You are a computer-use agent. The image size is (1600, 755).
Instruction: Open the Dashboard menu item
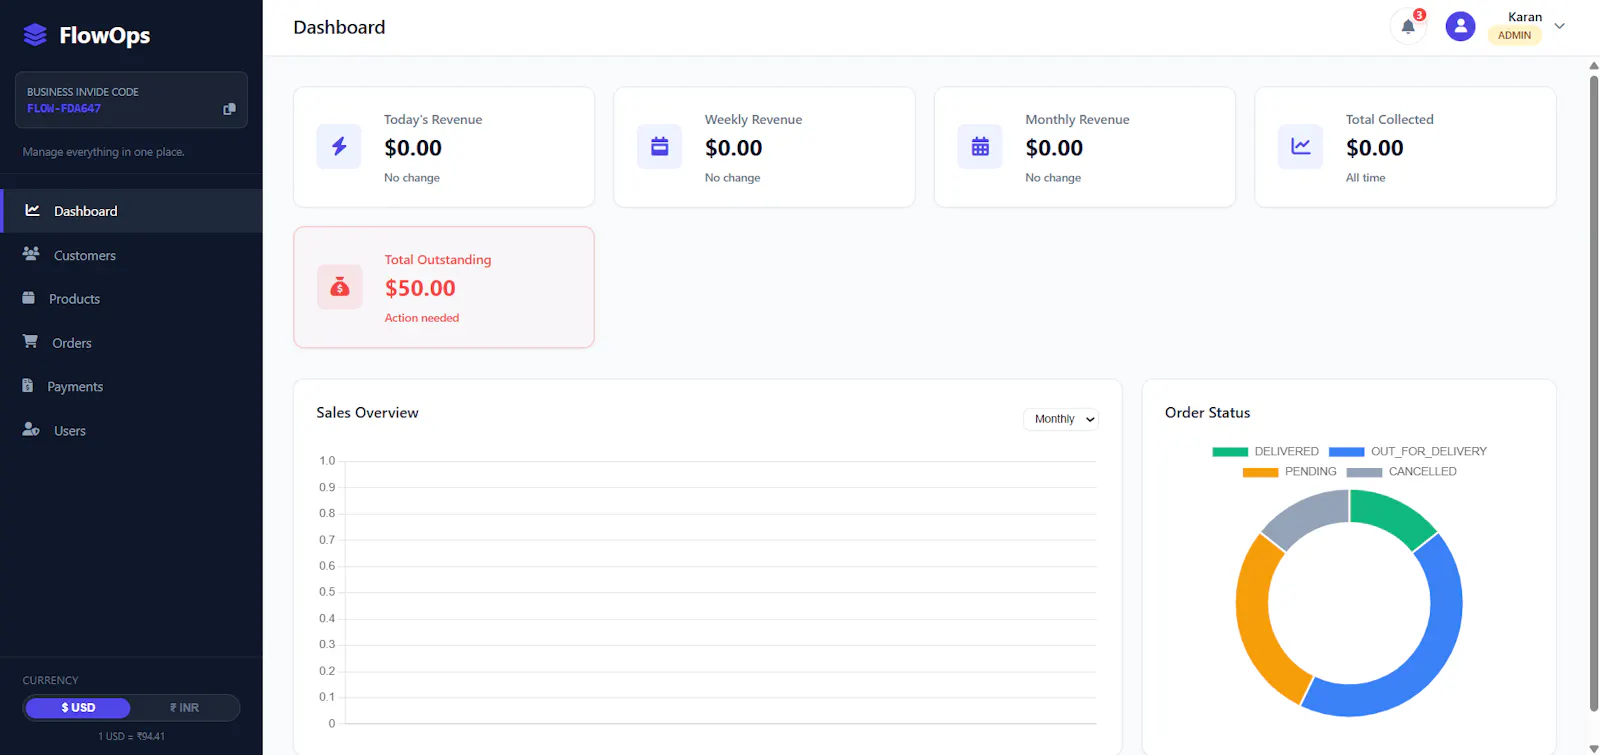131,211
